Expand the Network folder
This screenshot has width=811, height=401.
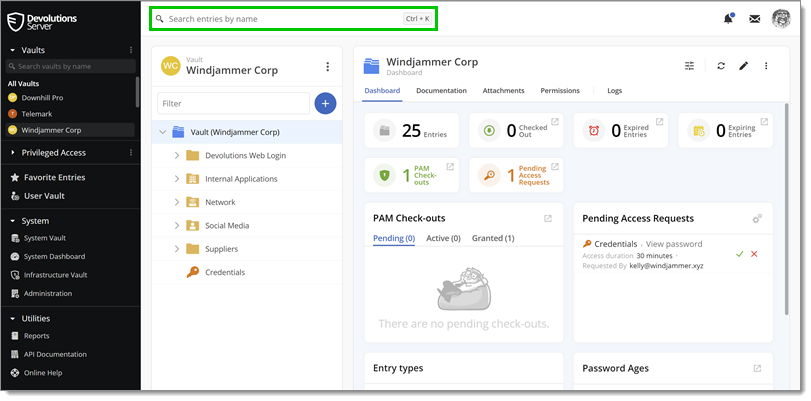(x=176, y=202)
